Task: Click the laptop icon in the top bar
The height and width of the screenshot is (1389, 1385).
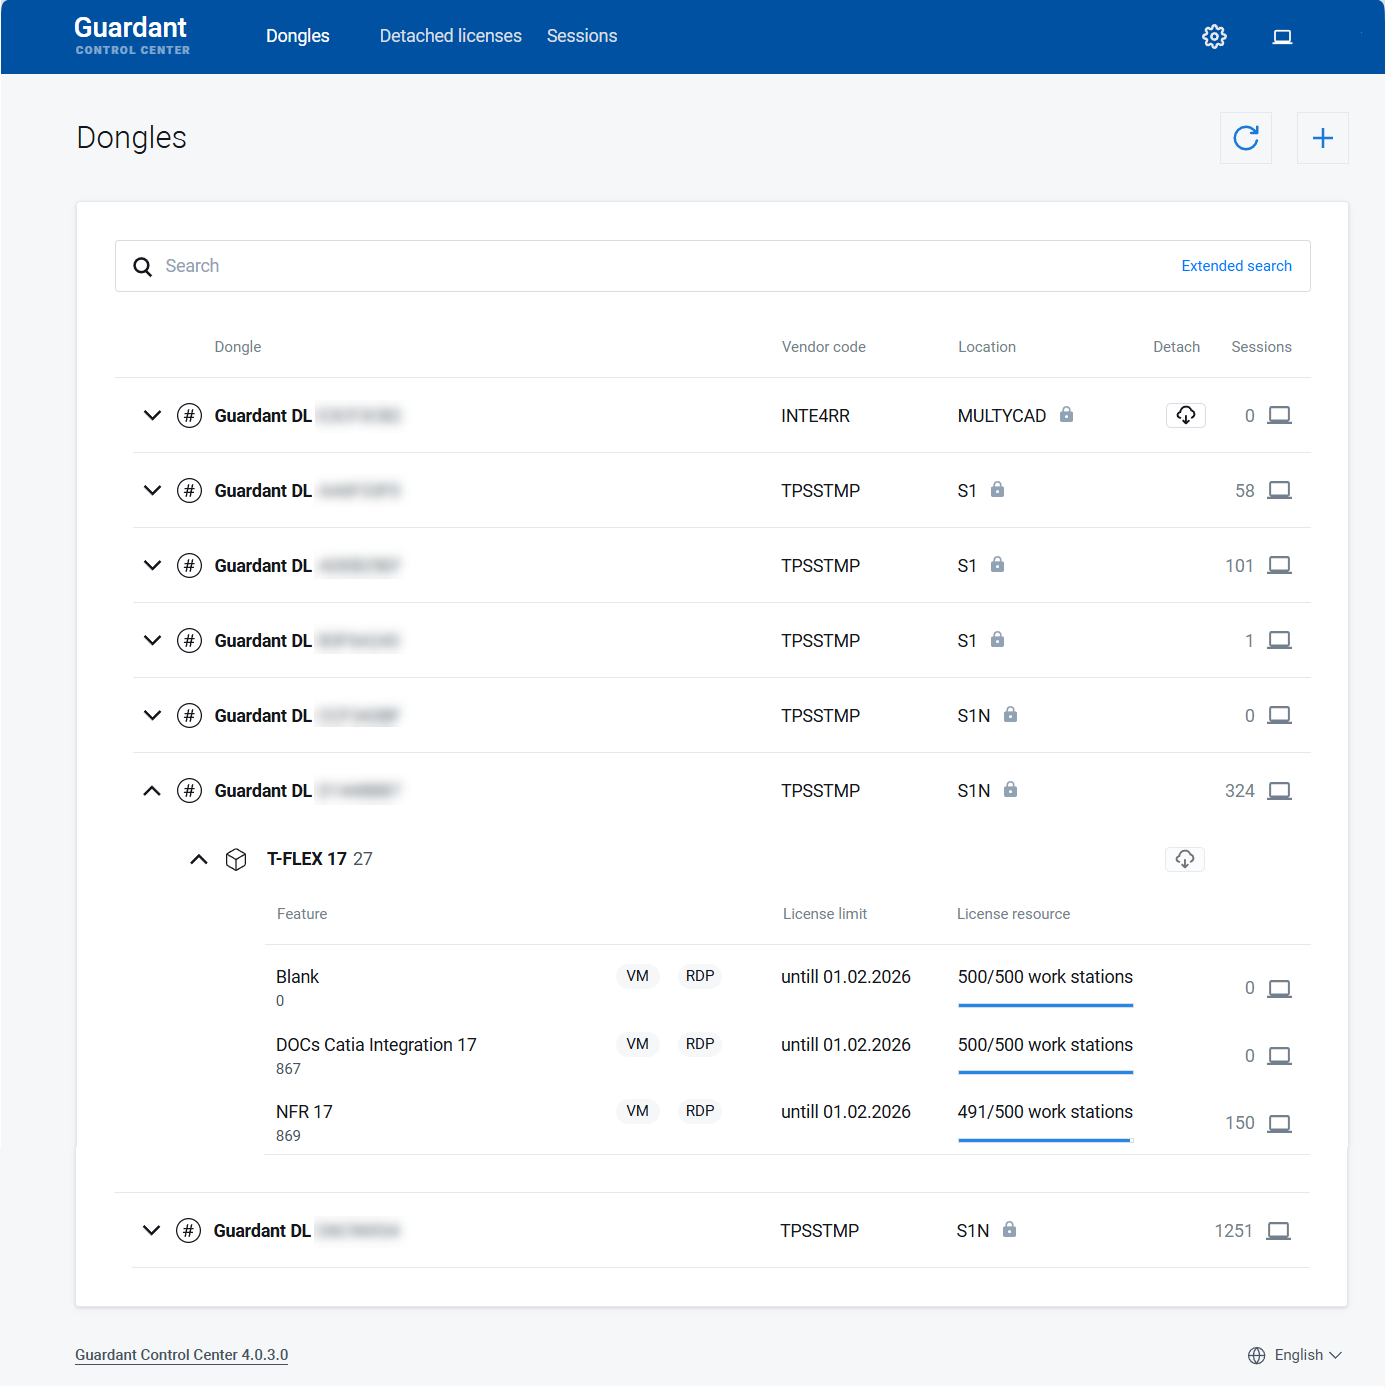Action: click(1282, 37)
